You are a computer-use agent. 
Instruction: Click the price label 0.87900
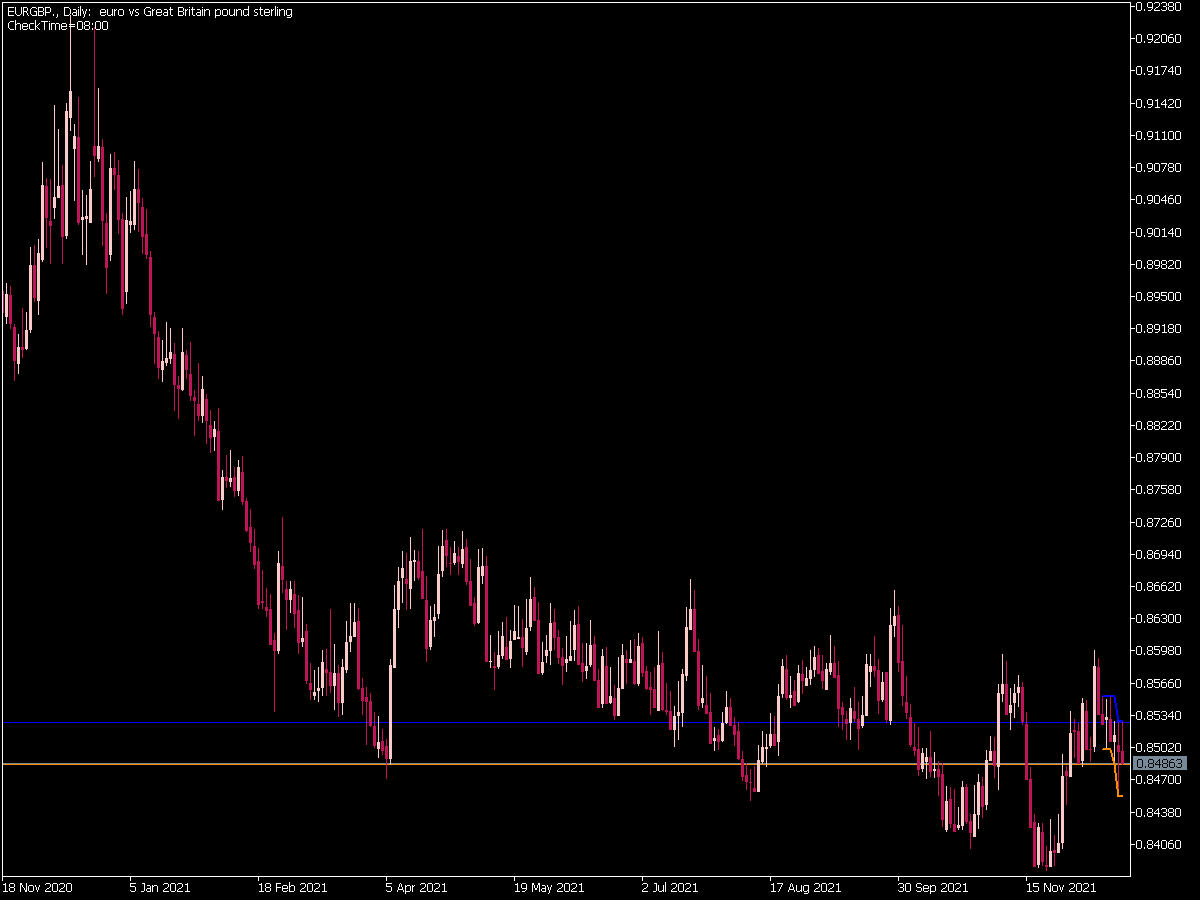point(1160,457)
